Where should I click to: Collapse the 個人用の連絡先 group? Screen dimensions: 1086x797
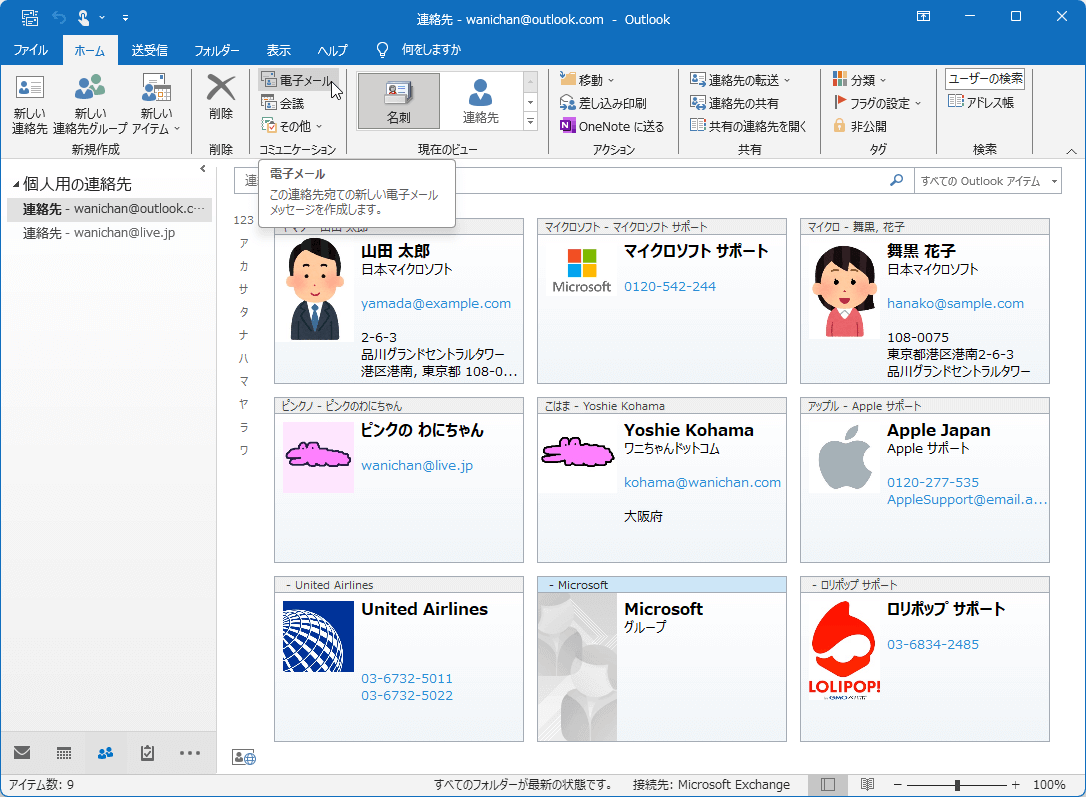pyautogui.click(x=15, y=184)
